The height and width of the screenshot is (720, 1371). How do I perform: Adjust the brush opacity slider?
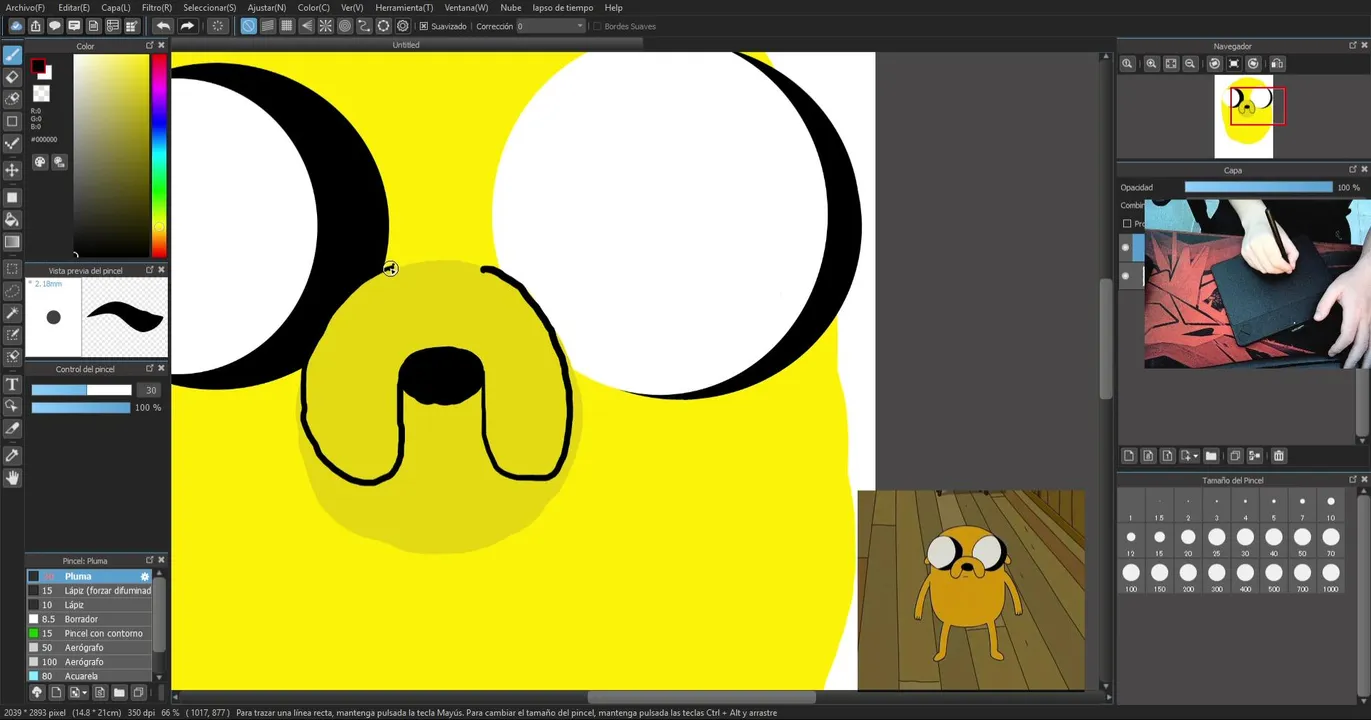tap(81, 408)
